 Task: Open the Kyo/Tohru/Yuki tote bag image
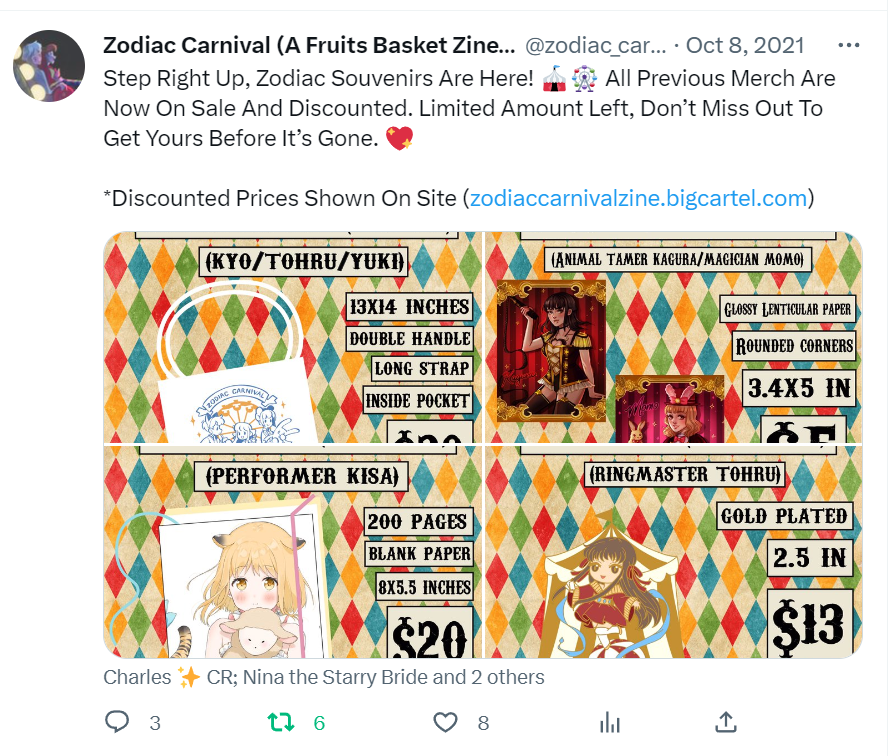[293, 337]
